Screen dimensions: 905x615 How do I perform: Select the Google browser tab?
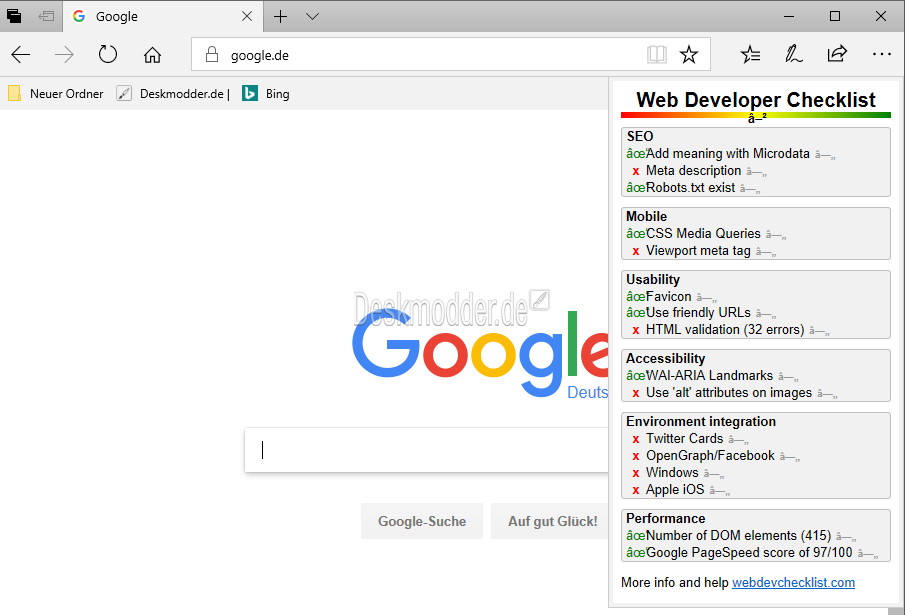163,16
